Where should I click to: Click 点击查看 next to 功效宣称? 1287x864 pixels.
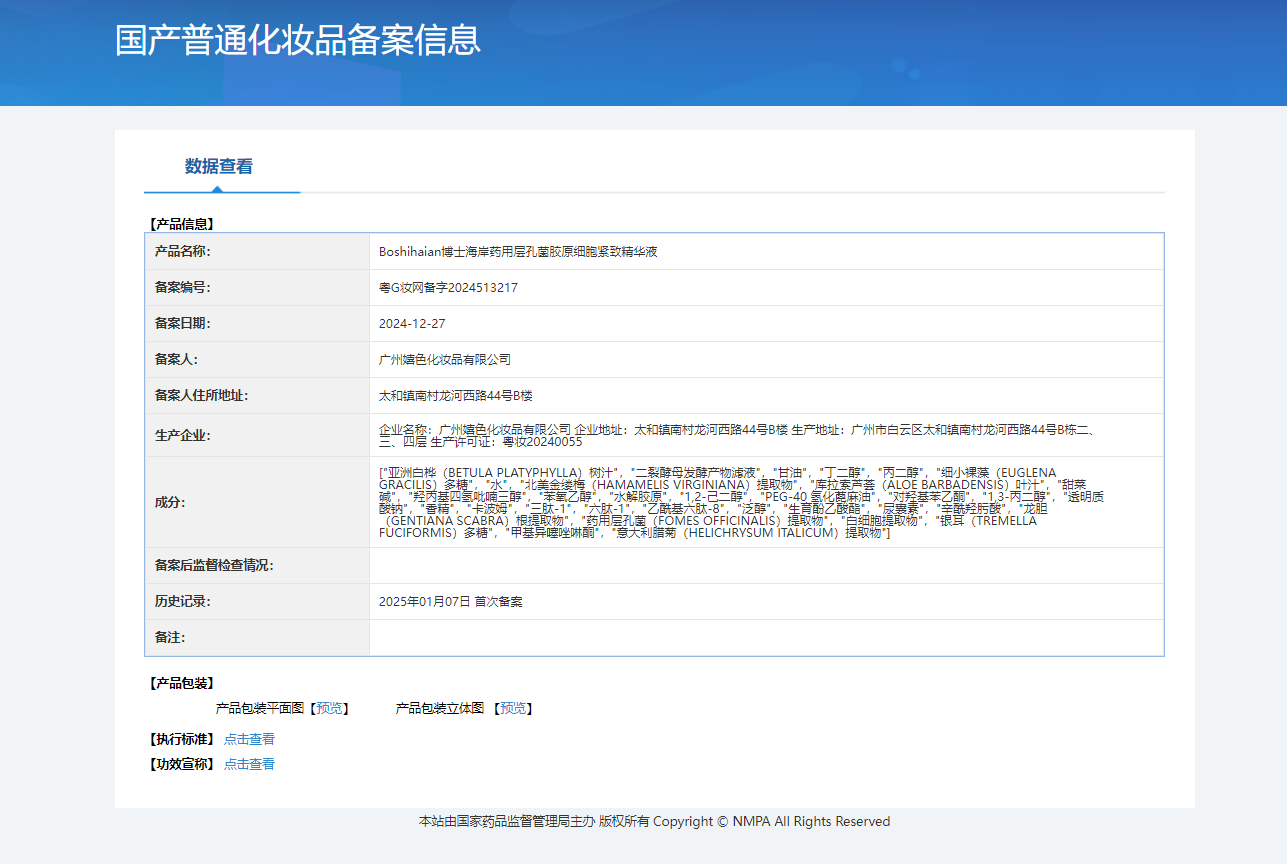tap(249, 764)
